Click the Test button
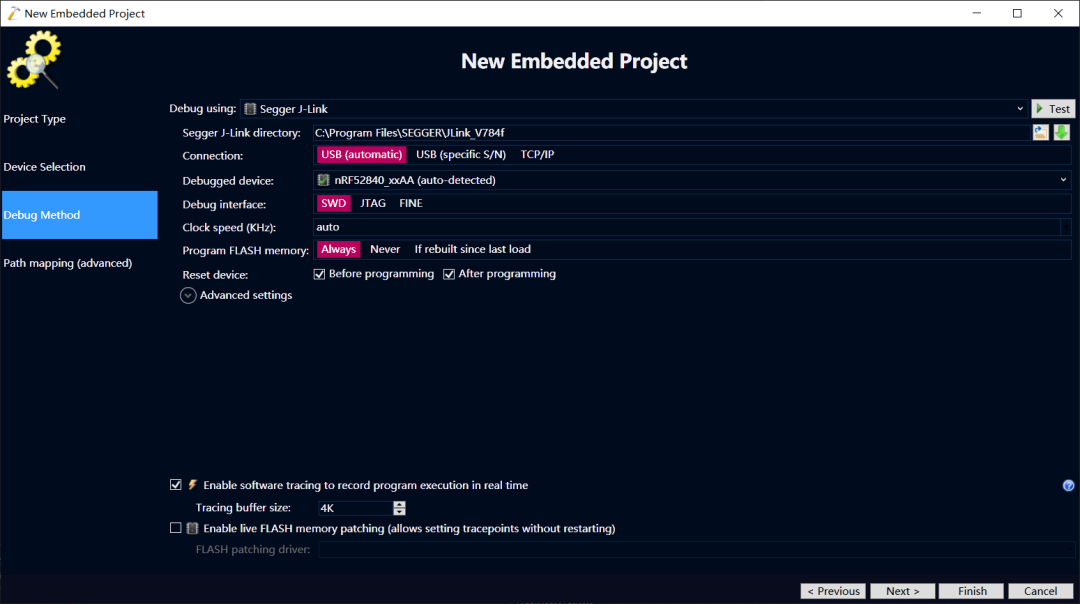Screen dimensions: 1080x604 point(1053,109)
